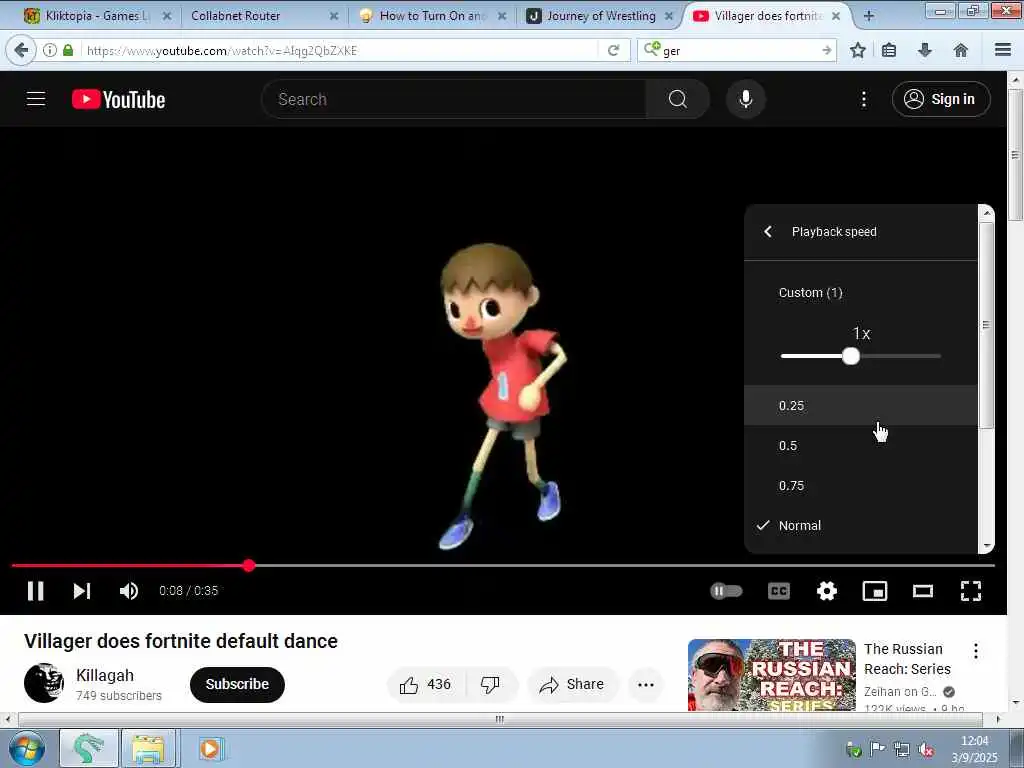Open browser downloads arrow

pyautogui.click(x=925, y=50)
